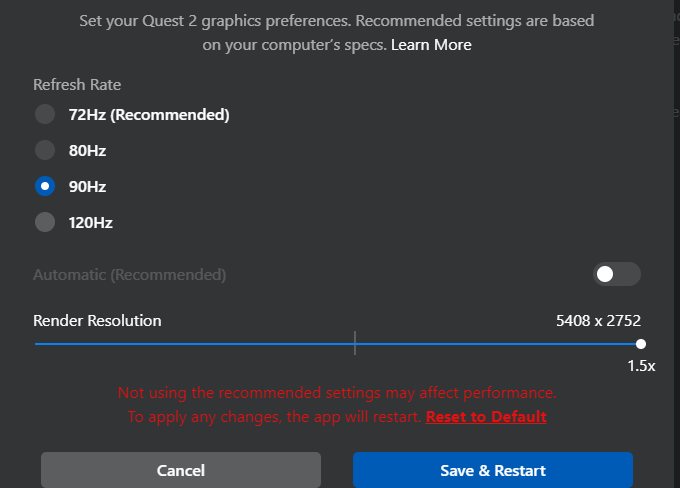
Task: Click the "72Hz (Recommended)" label text
Action: coord(149,114)
